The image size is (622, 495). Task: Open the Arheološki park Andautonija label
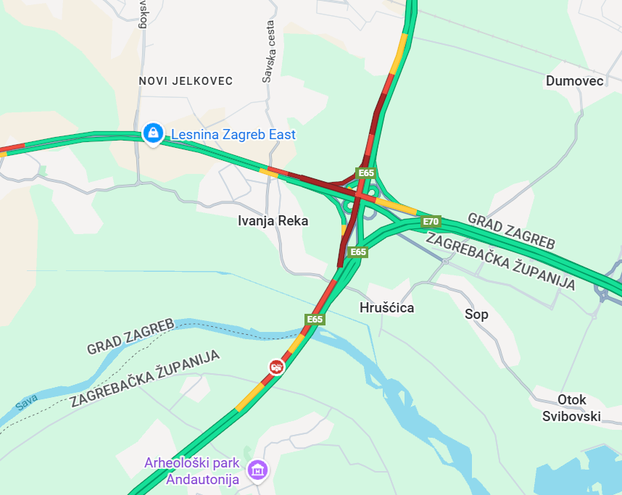[x=192, y=471]
